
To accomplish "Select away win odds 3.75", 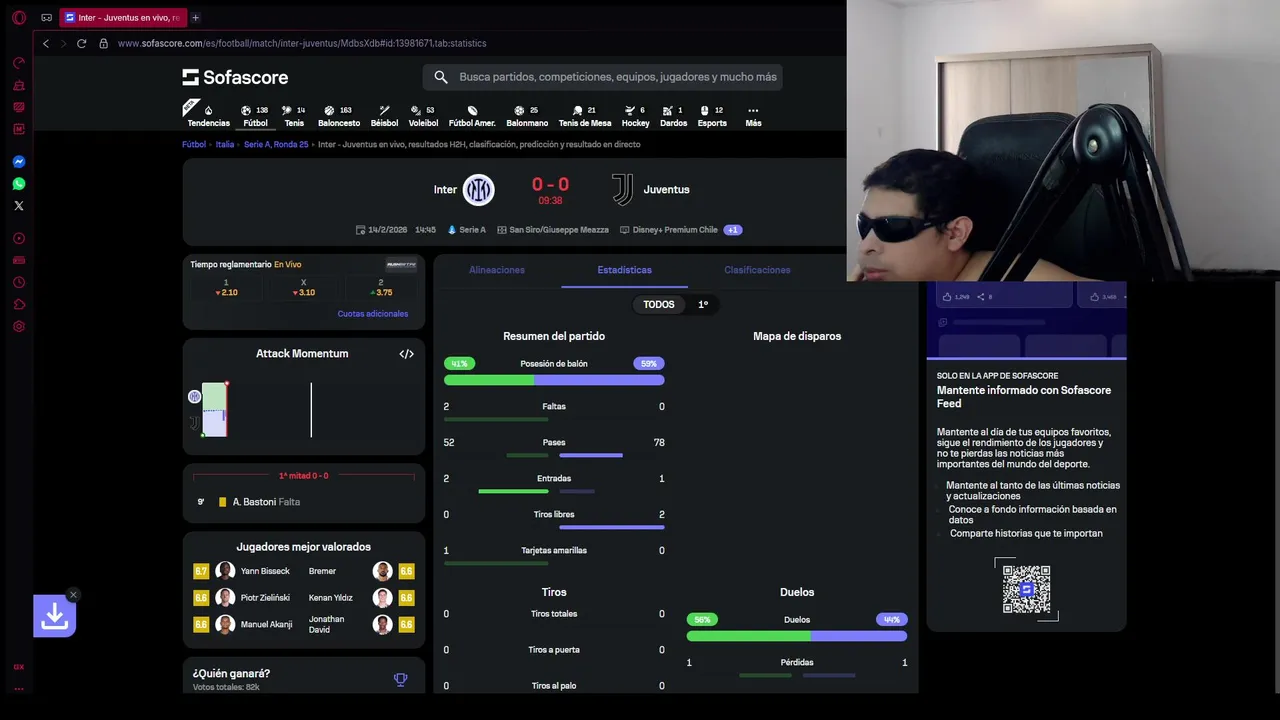I will coord(380,288).
